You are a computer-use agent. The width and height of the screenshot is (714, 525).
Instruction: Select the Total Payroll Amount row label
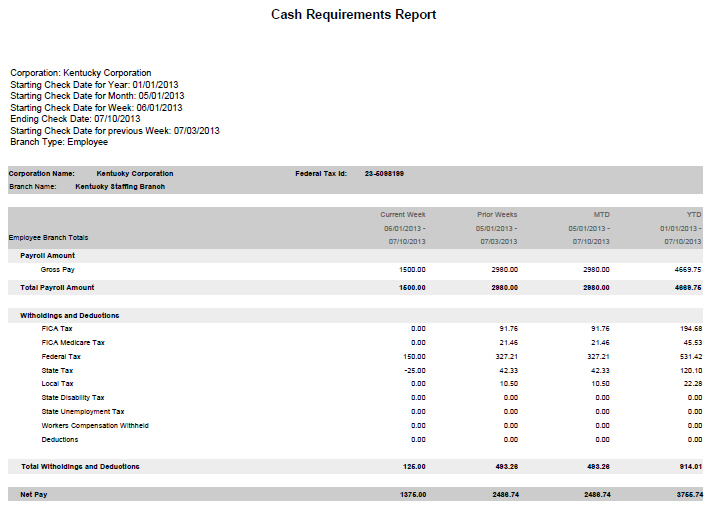(57, 288)
